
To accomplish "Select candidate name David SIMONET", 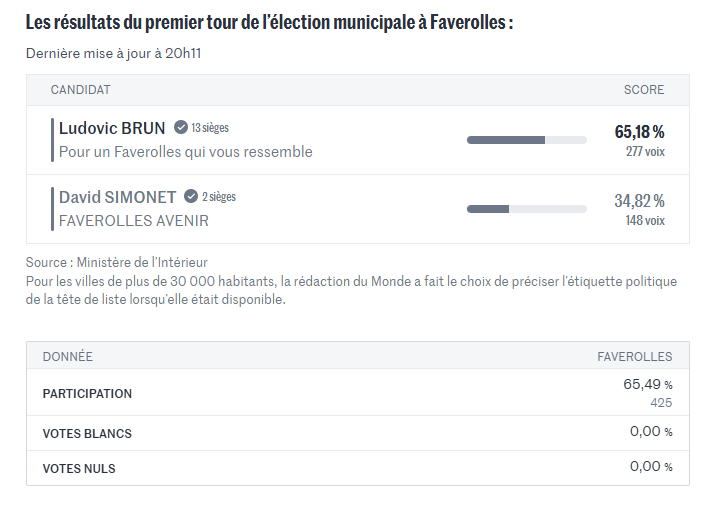I will coord(117,197).
